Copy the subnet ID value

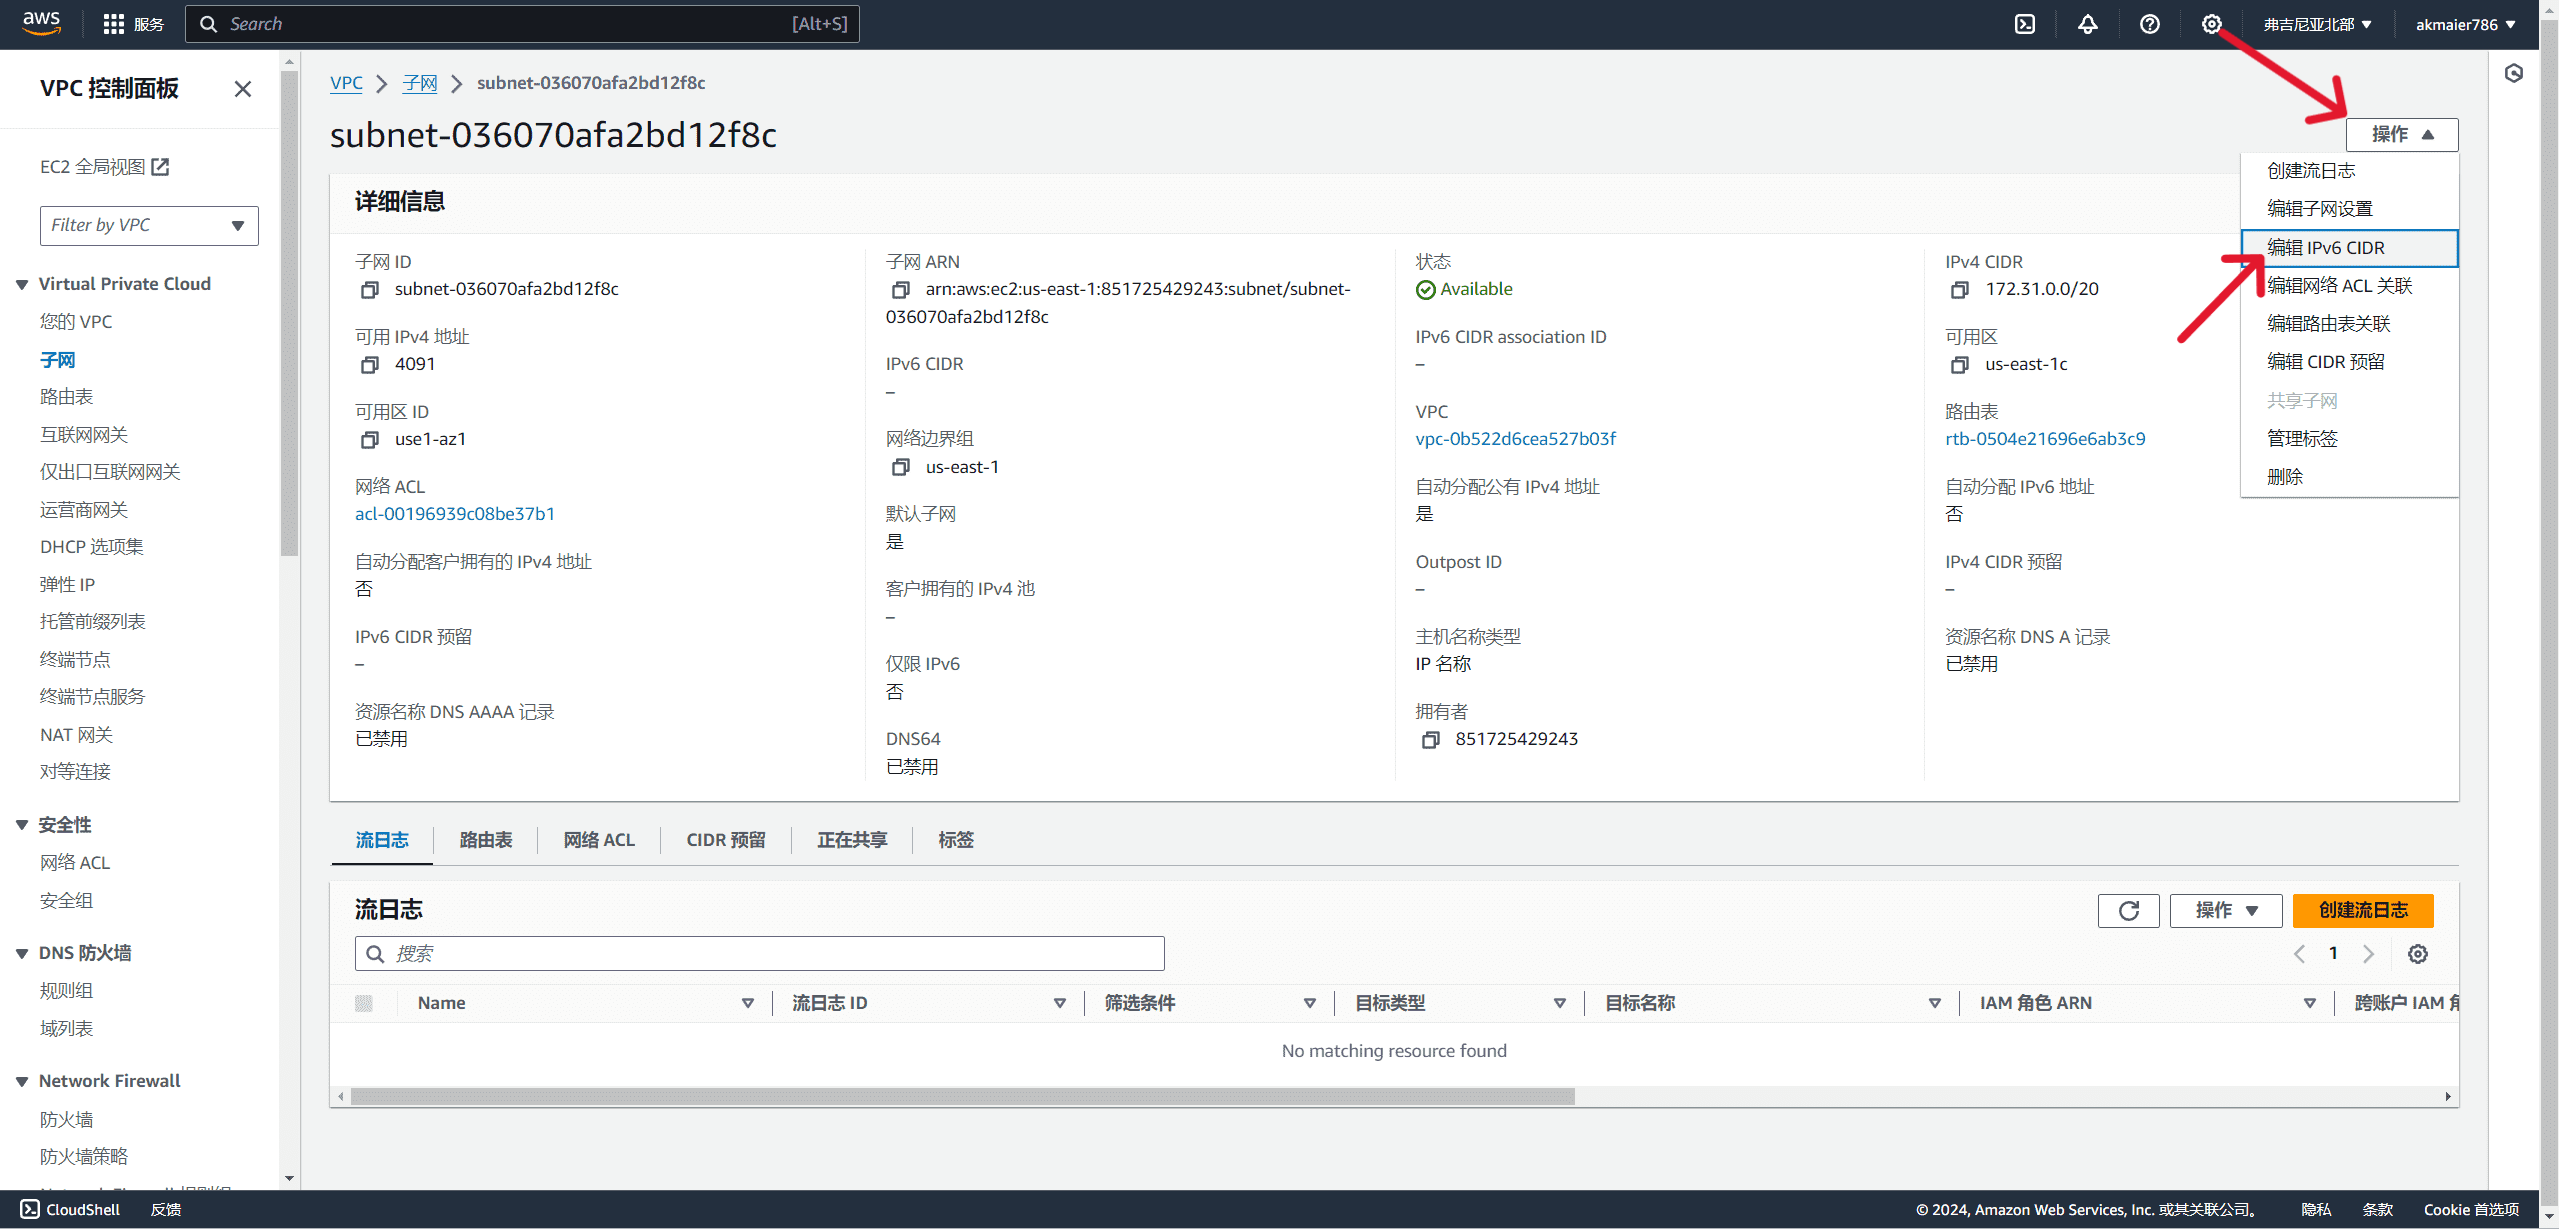369,290
